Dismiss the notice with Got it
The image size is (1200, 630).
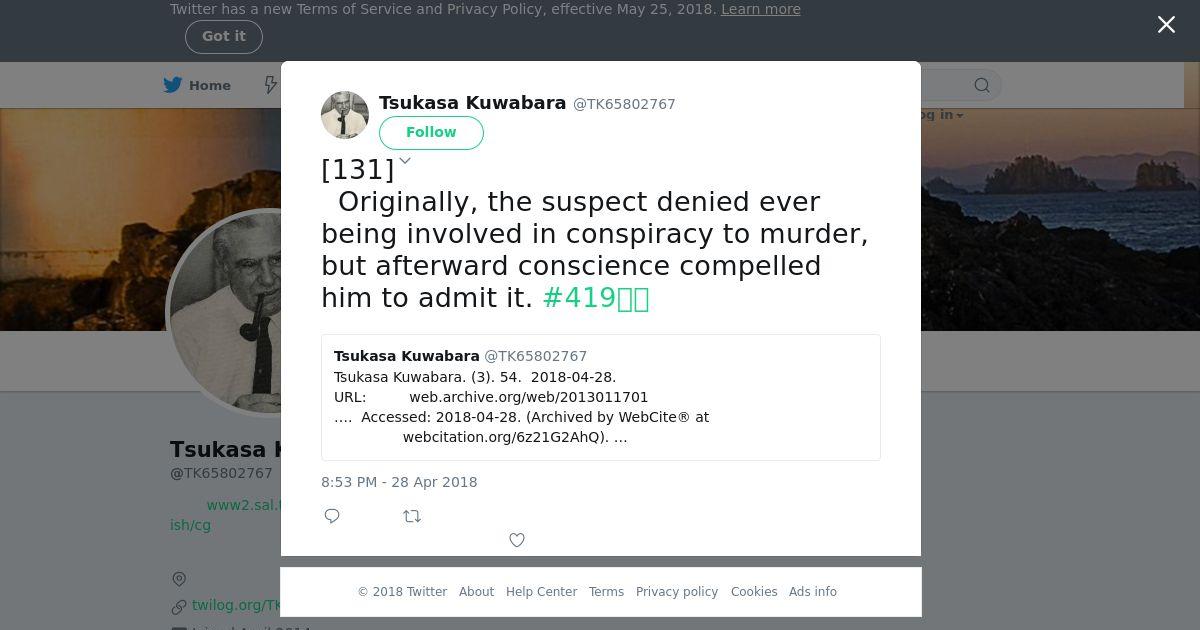tap(224, 36)
